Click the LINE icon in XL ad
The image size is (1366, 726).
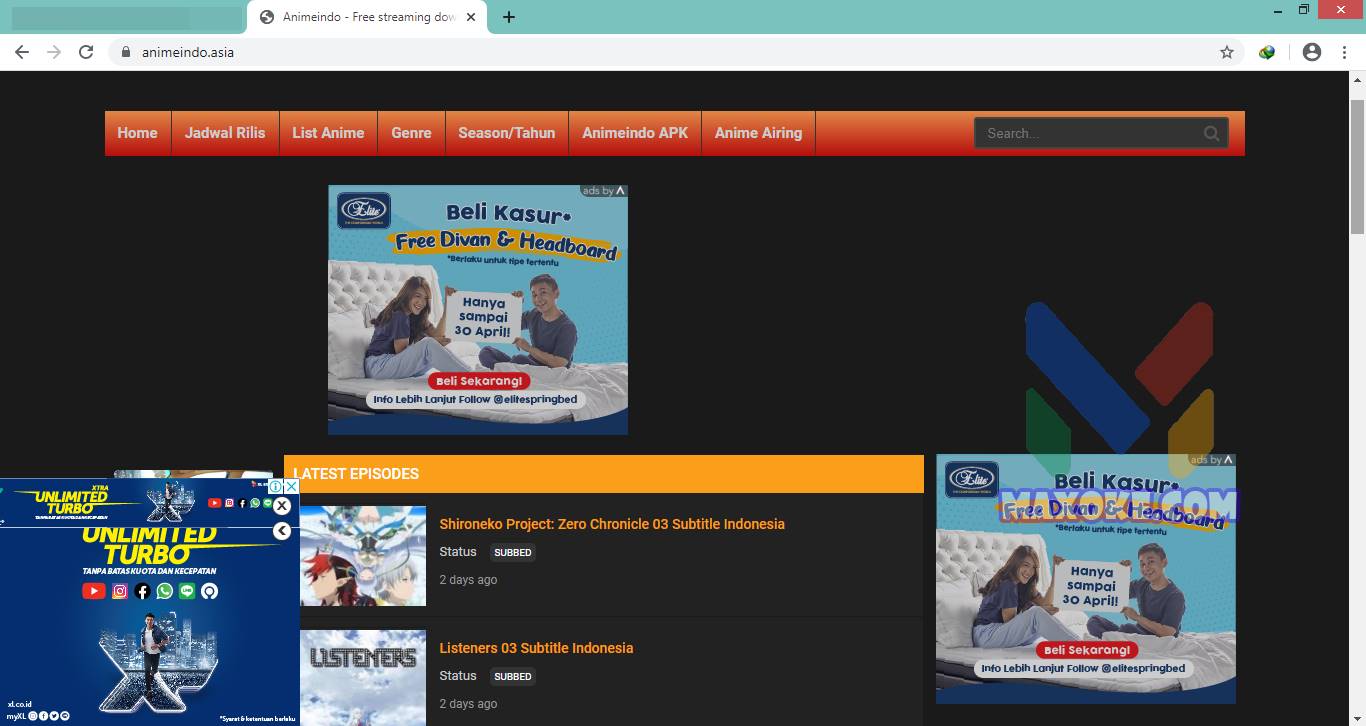coord(187,591)
